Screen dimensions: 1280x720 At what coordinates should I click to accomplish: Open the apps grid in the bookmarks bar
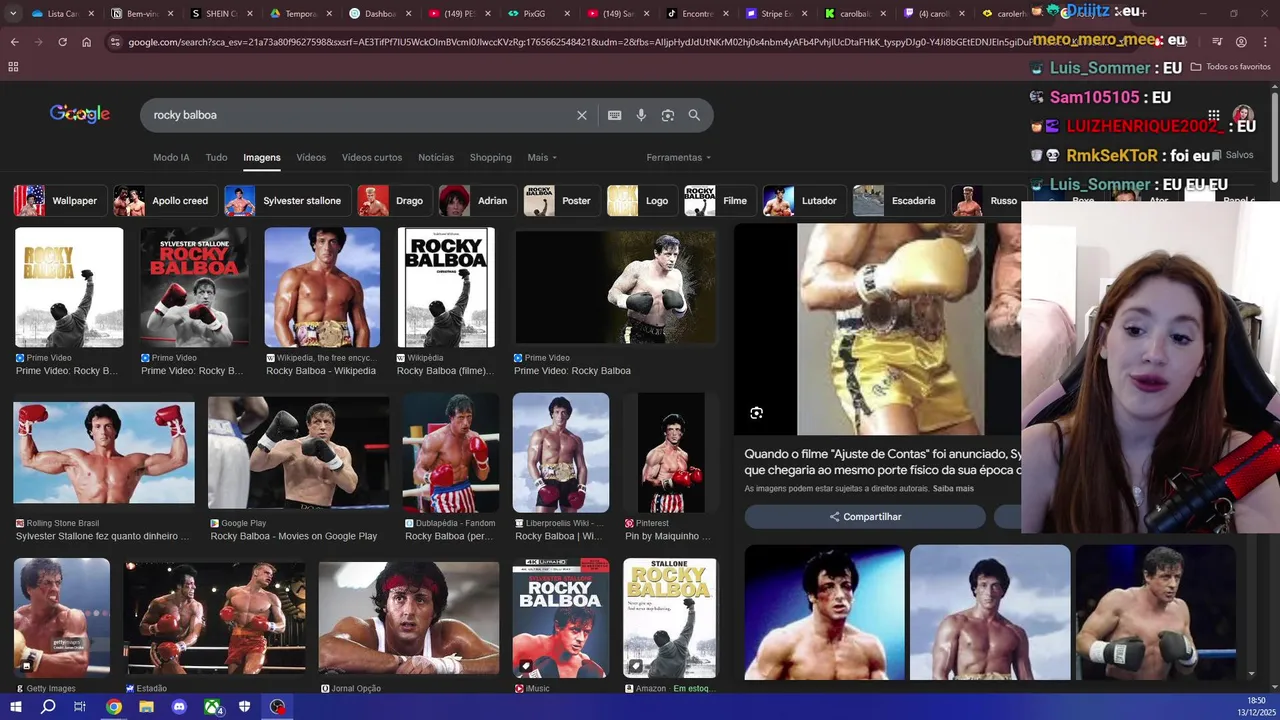pyautogui.click(x=13, y=67)
